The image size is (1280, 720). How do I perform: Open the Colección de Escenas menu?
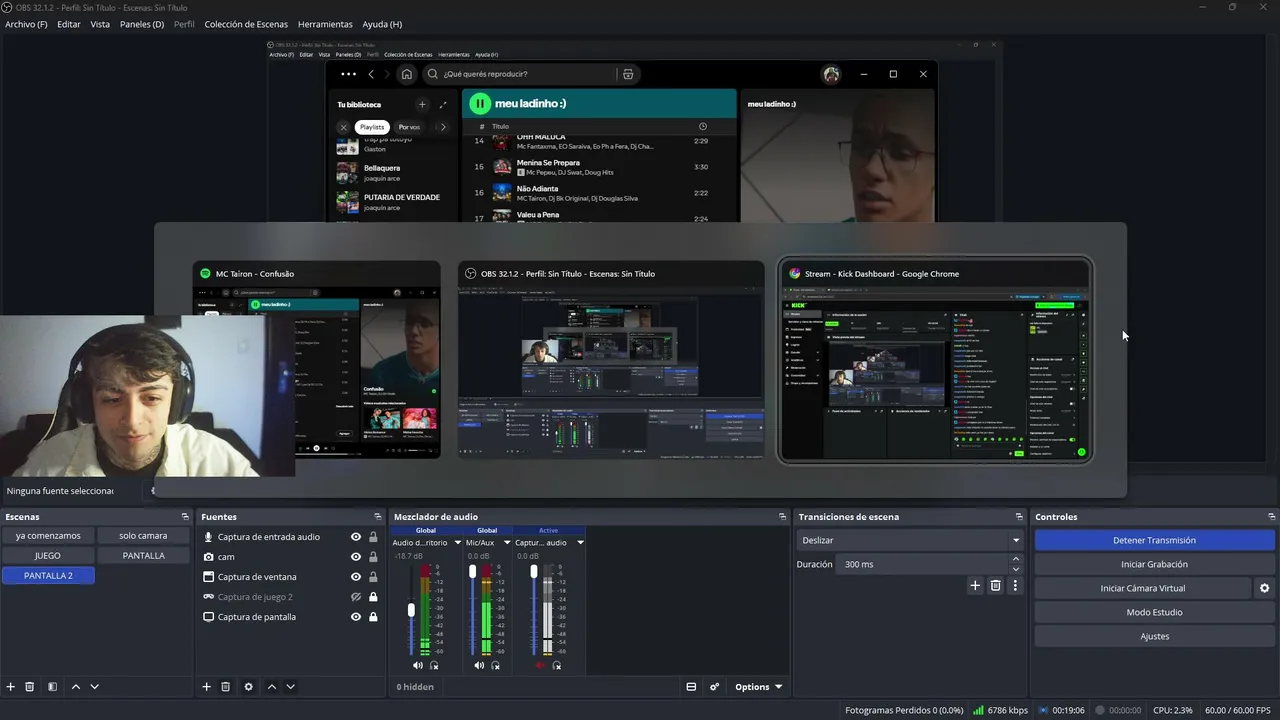246,24
